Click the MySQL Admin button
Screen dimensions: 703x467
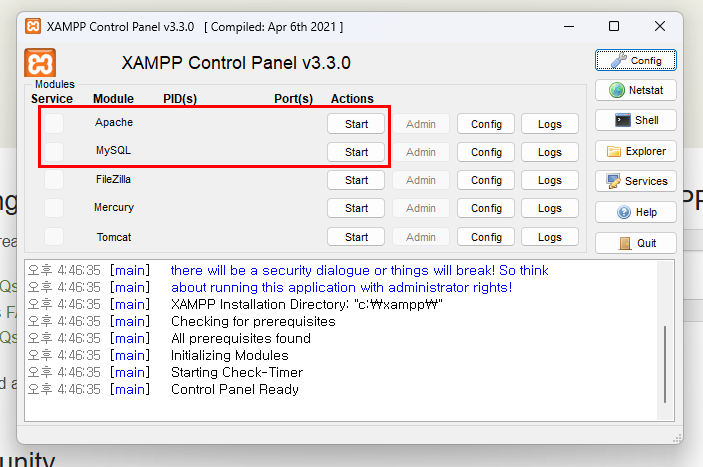(x=421, y=152)
